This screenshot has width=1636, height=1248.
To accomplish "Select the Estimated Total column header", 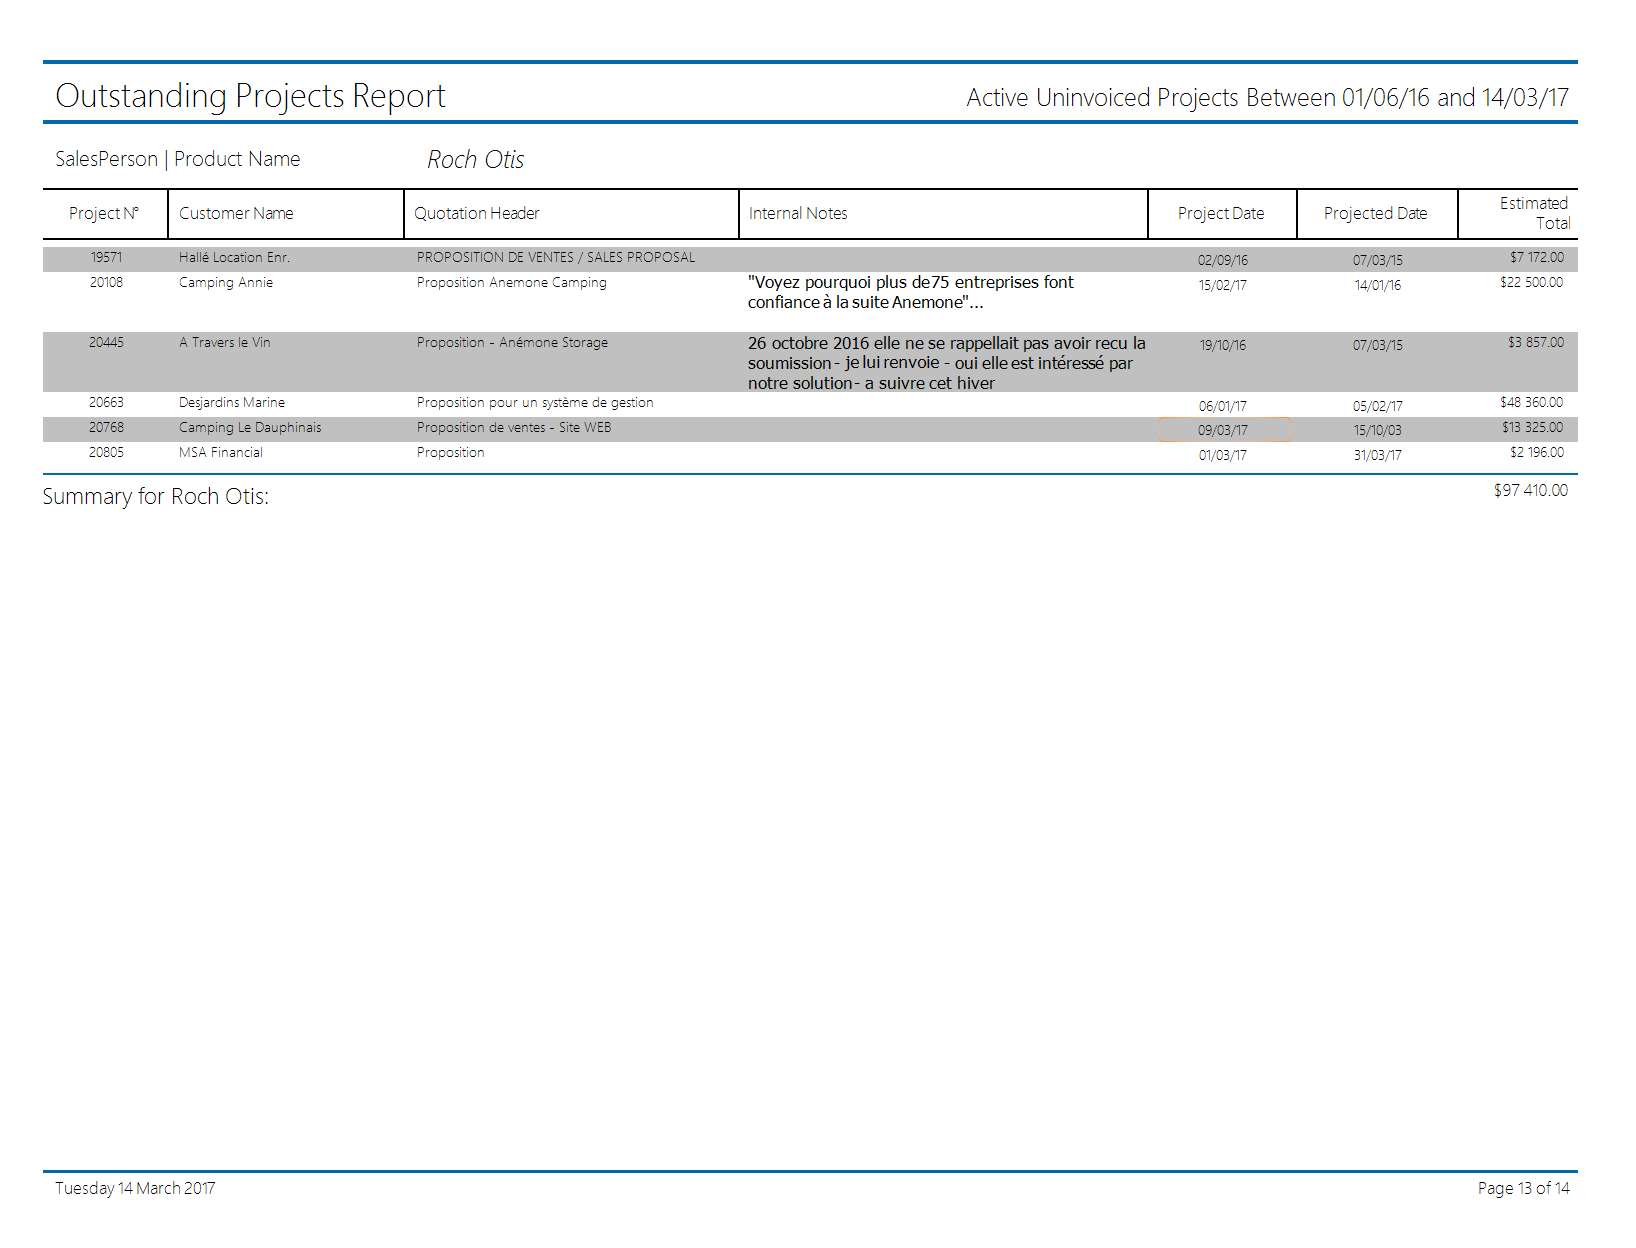I will point(1534,213).
